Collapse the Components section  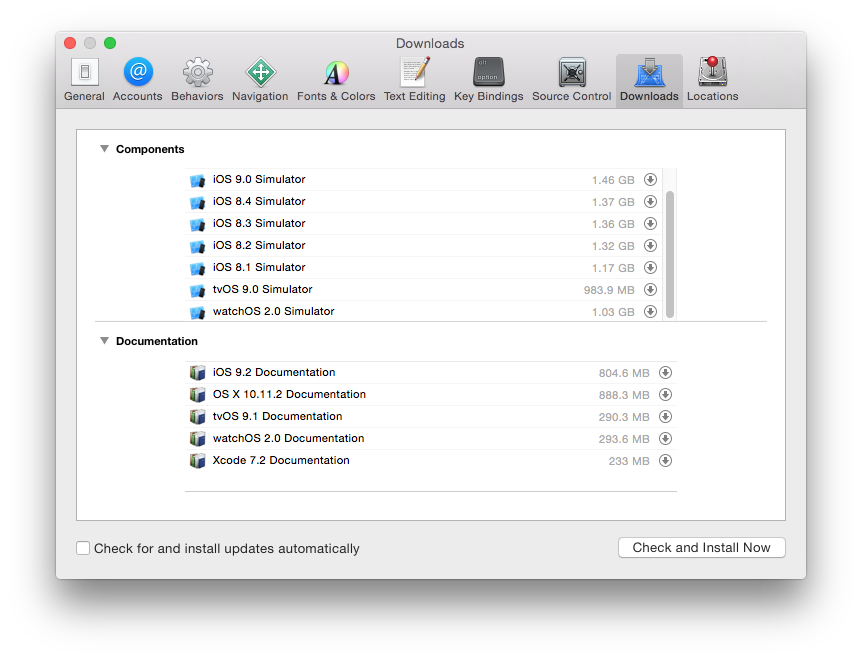[104, 149]
